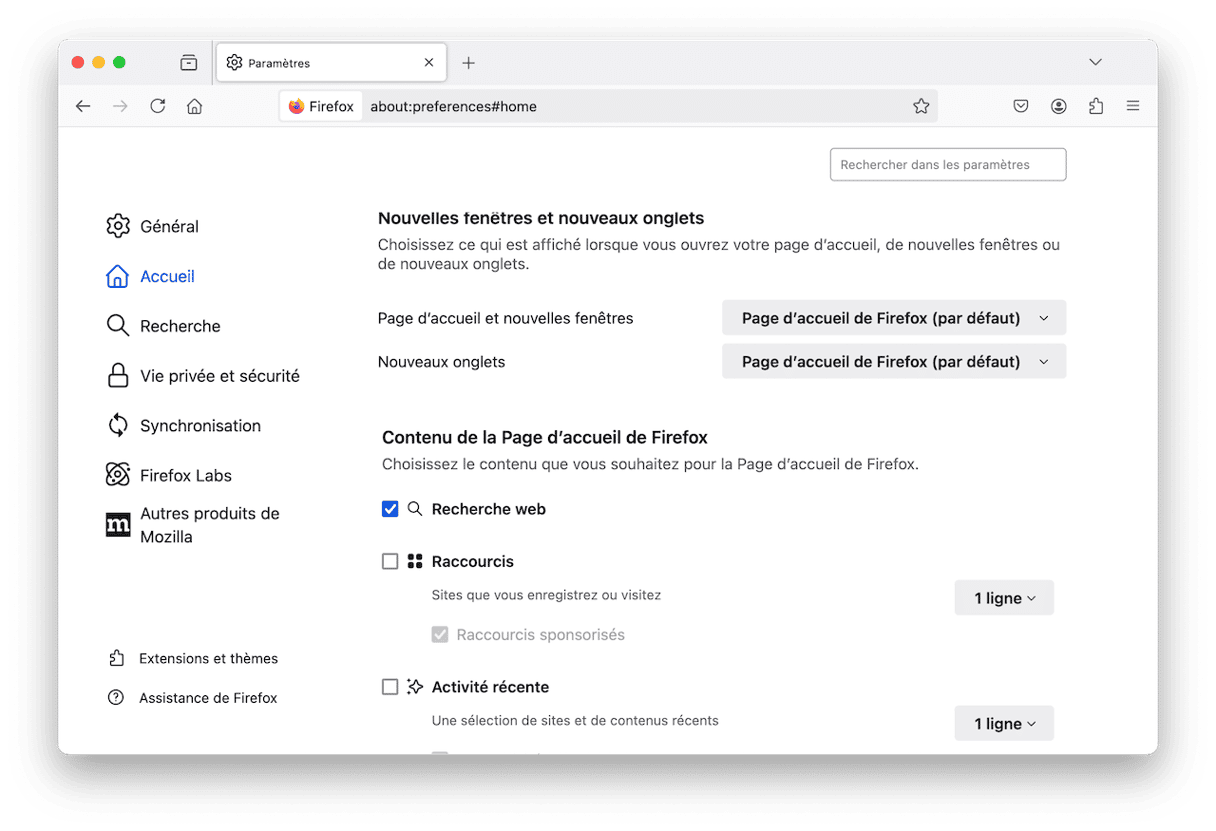Reload the page with the refresh icon
Screen dimensions: 1216x831
point(158,106)
